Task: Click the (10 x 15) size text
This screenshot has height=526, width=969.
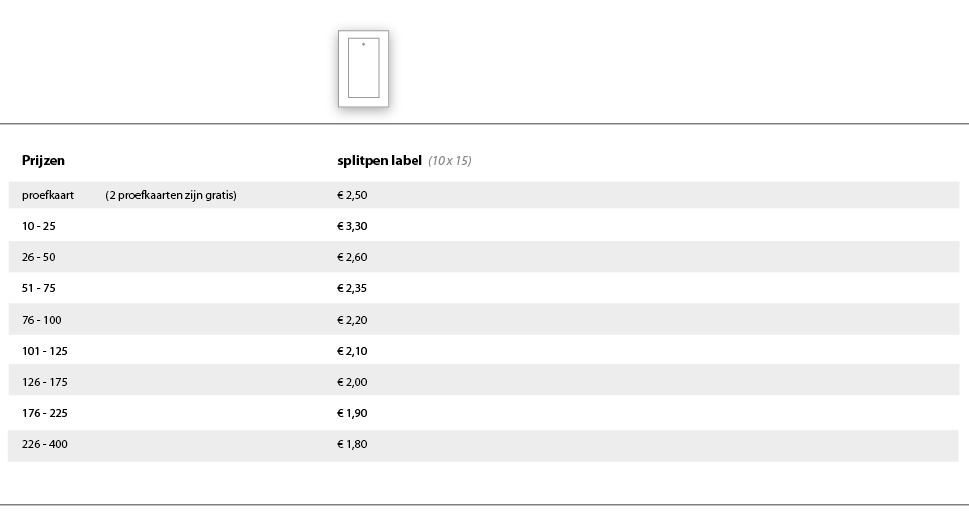Action: [x=450, y=161]
